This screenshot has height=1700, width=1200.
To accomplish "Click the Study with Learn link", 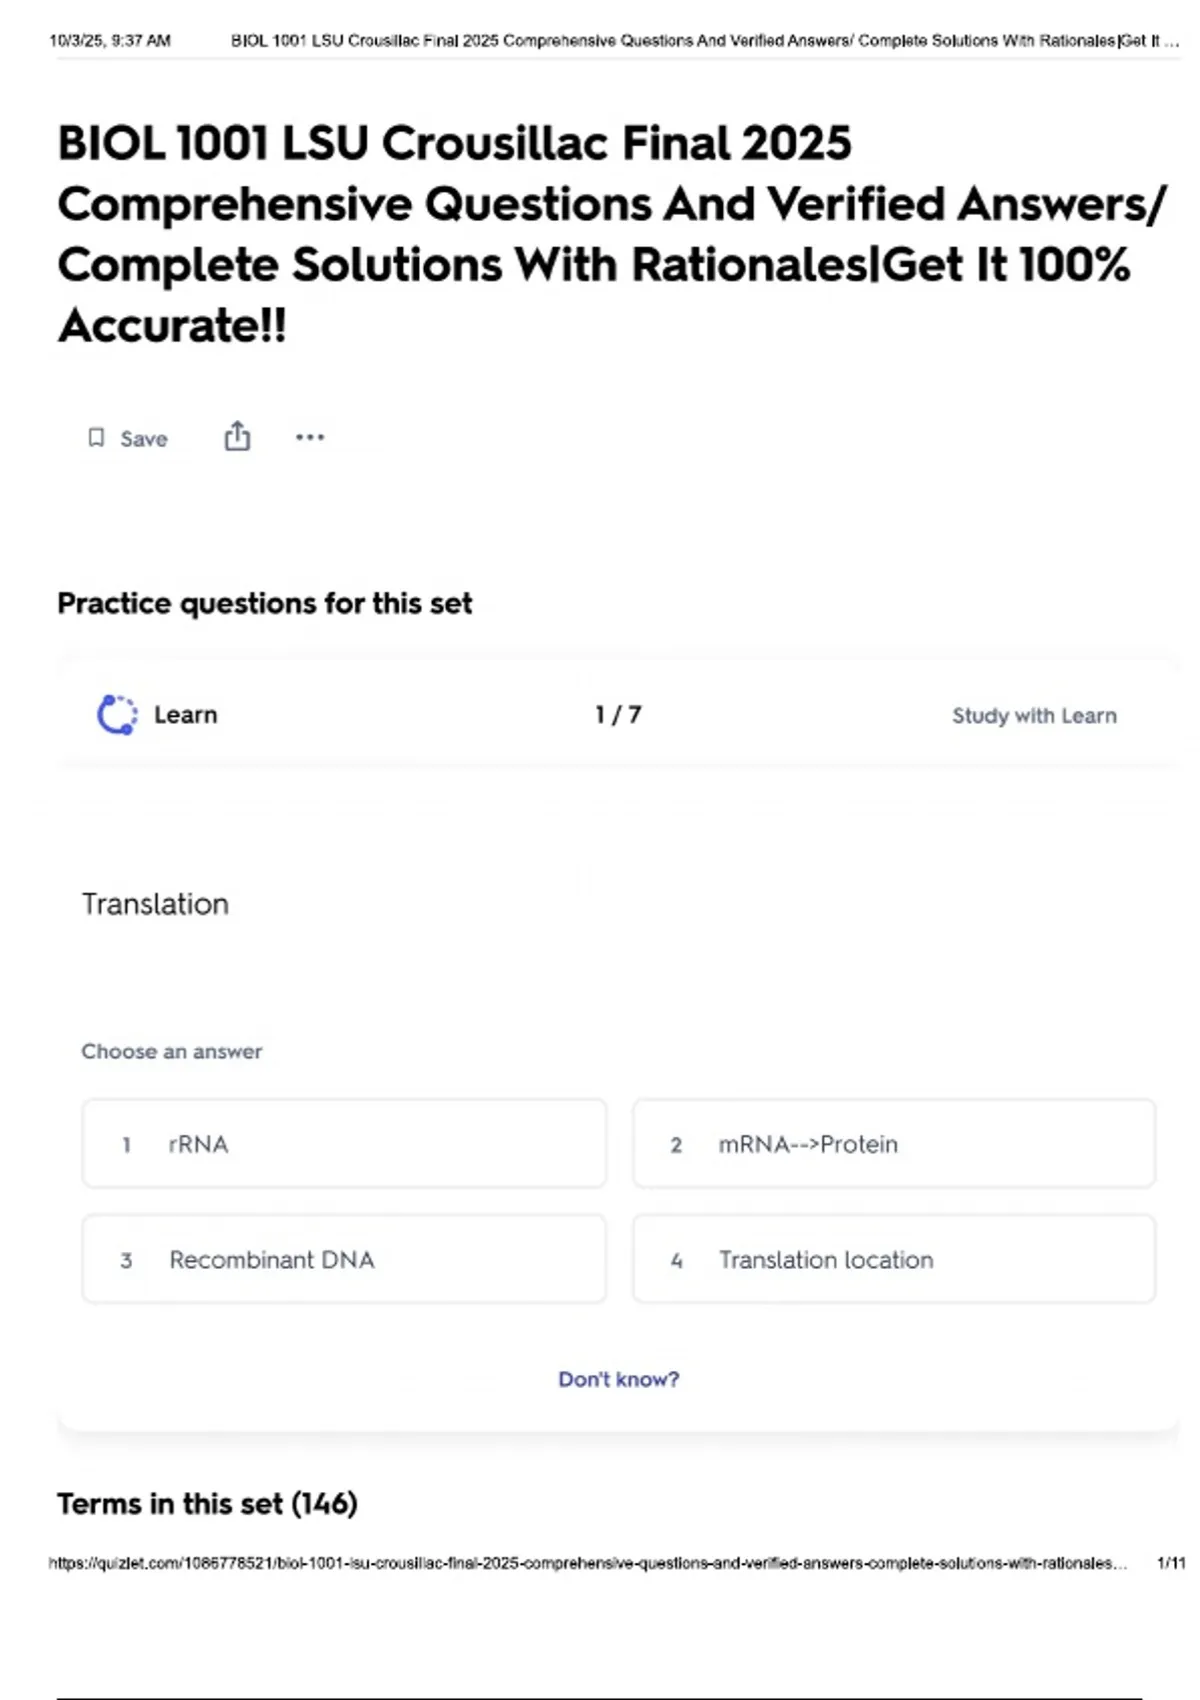I will tap(1034, 716).
